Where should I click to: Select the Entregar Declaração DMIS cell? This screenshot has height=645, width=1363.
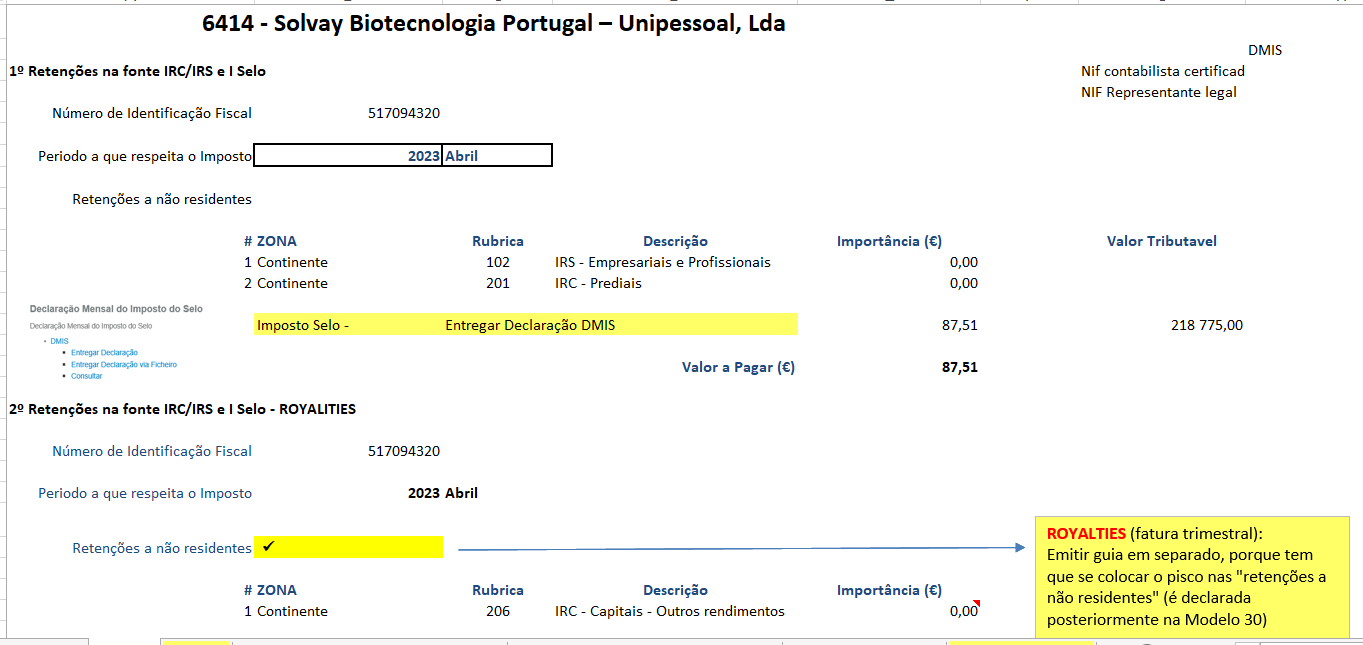tap(530, 325)
